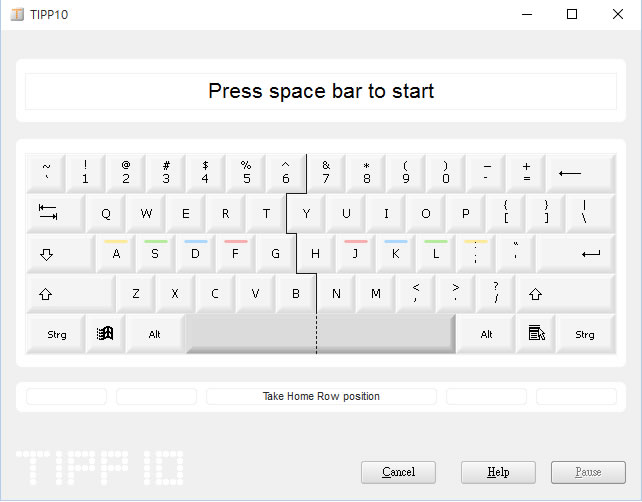This screenshot has width=642, height=502.
Task: Click the O key
Action: pyautogui.click(x=425, y=213)
